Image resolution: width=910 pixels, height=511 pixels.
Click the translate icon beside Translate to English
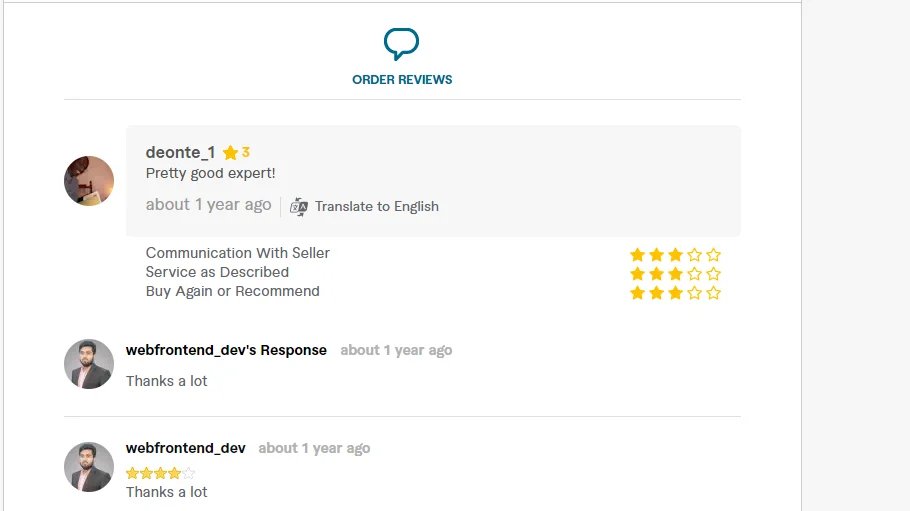tap(299, 206)
